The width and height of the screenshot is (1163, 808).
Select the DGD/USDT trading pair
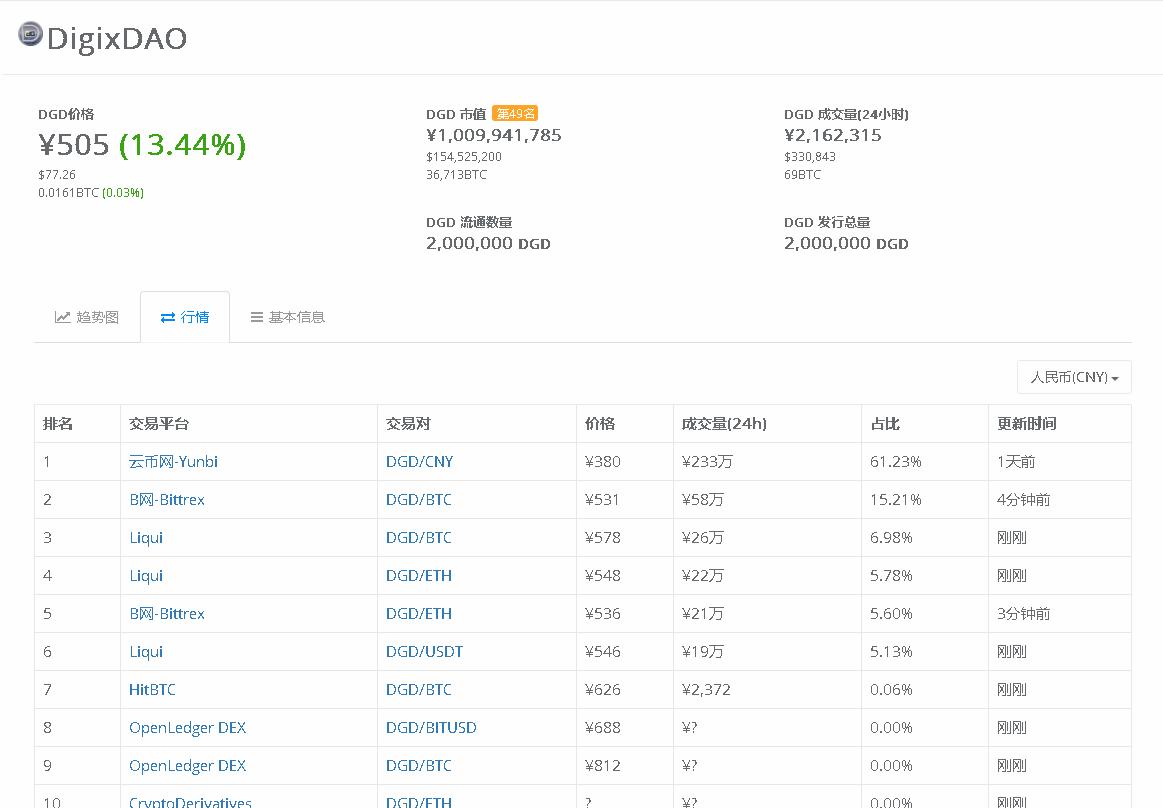pos(424,652)
